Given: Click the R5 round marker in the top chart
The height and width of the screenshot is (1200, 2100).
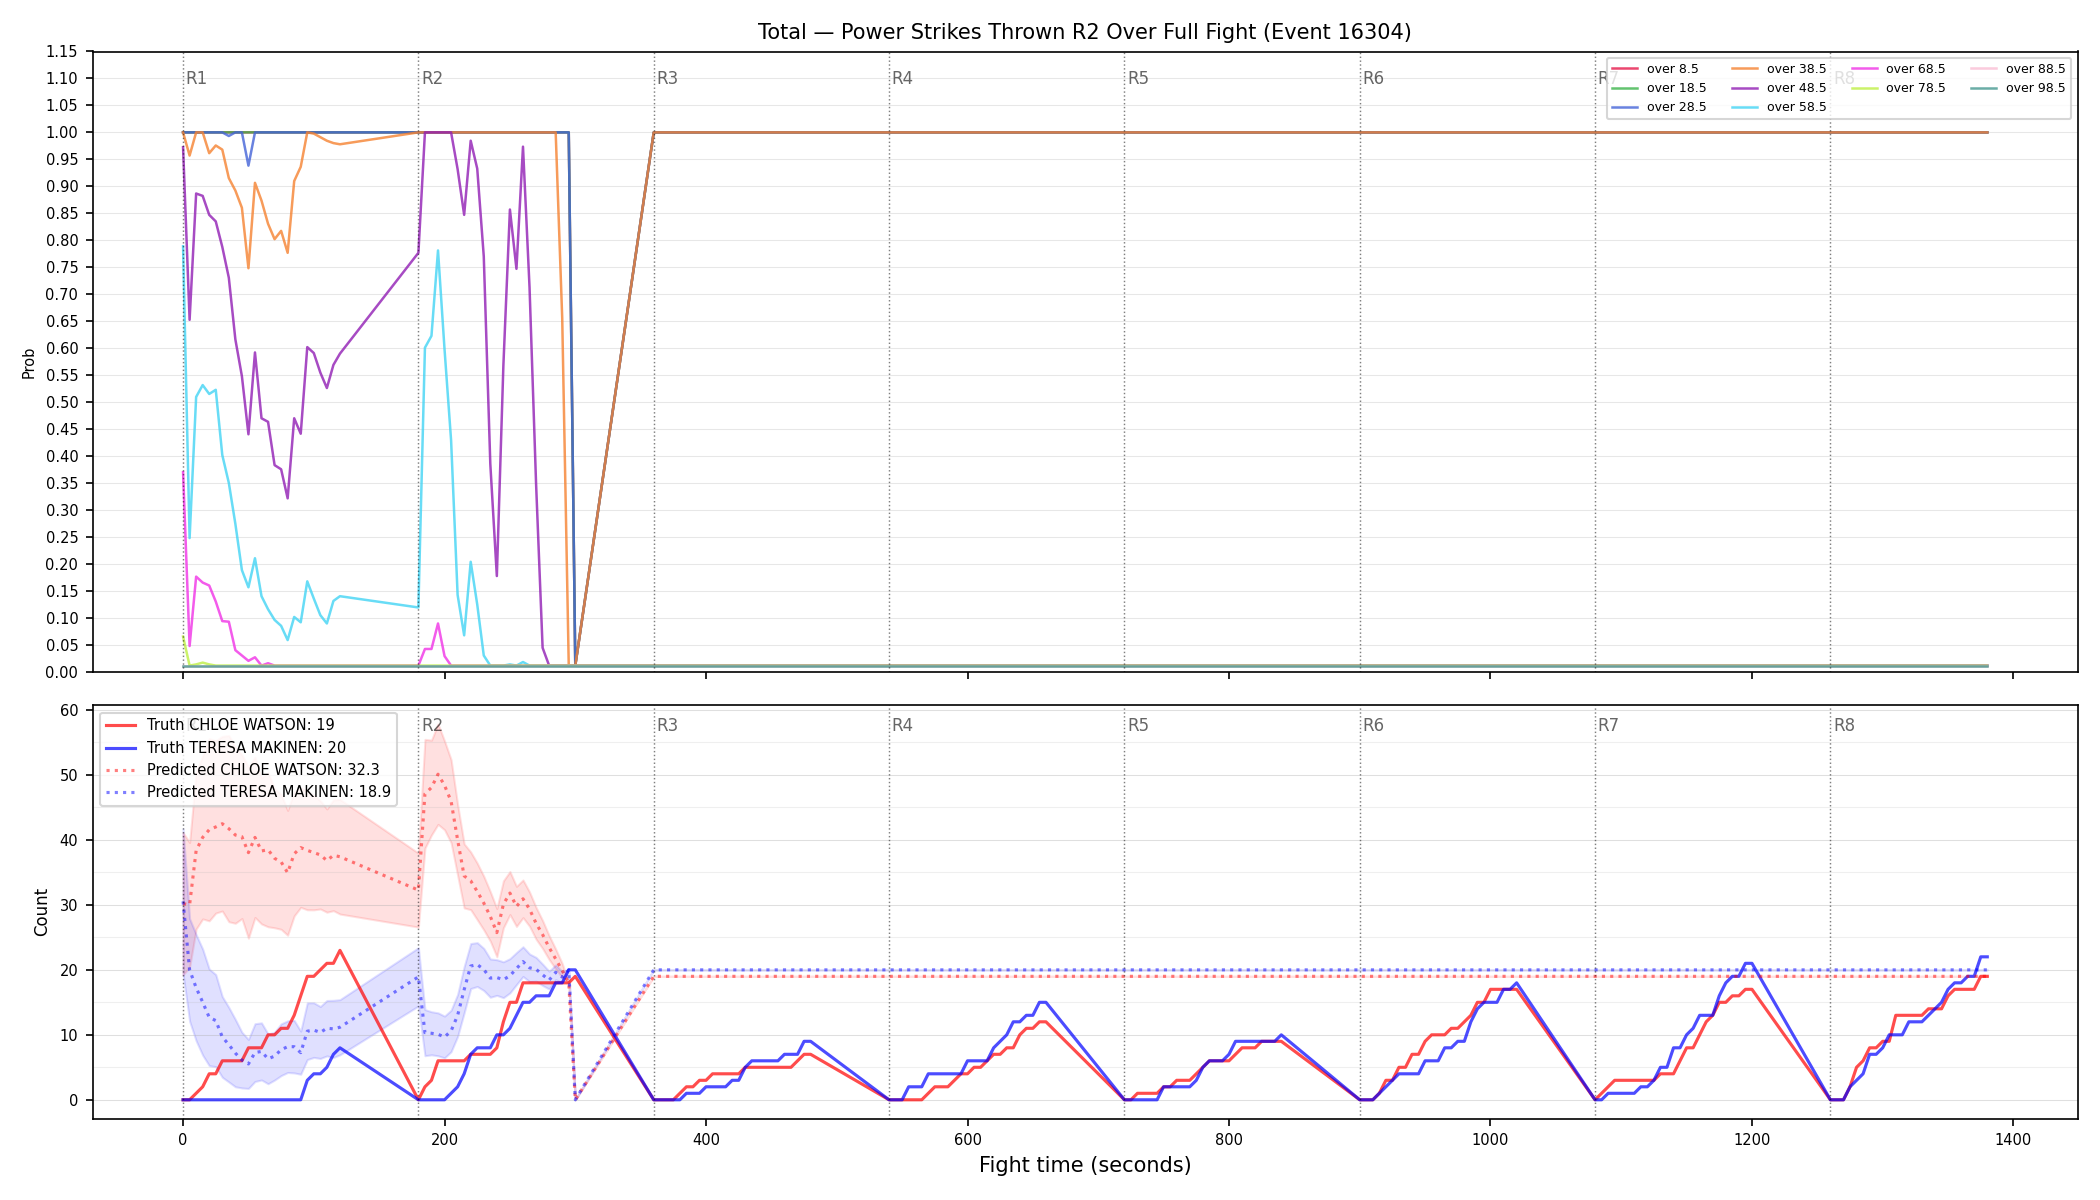Looking at the screenshot, I should pos(1138,78).
